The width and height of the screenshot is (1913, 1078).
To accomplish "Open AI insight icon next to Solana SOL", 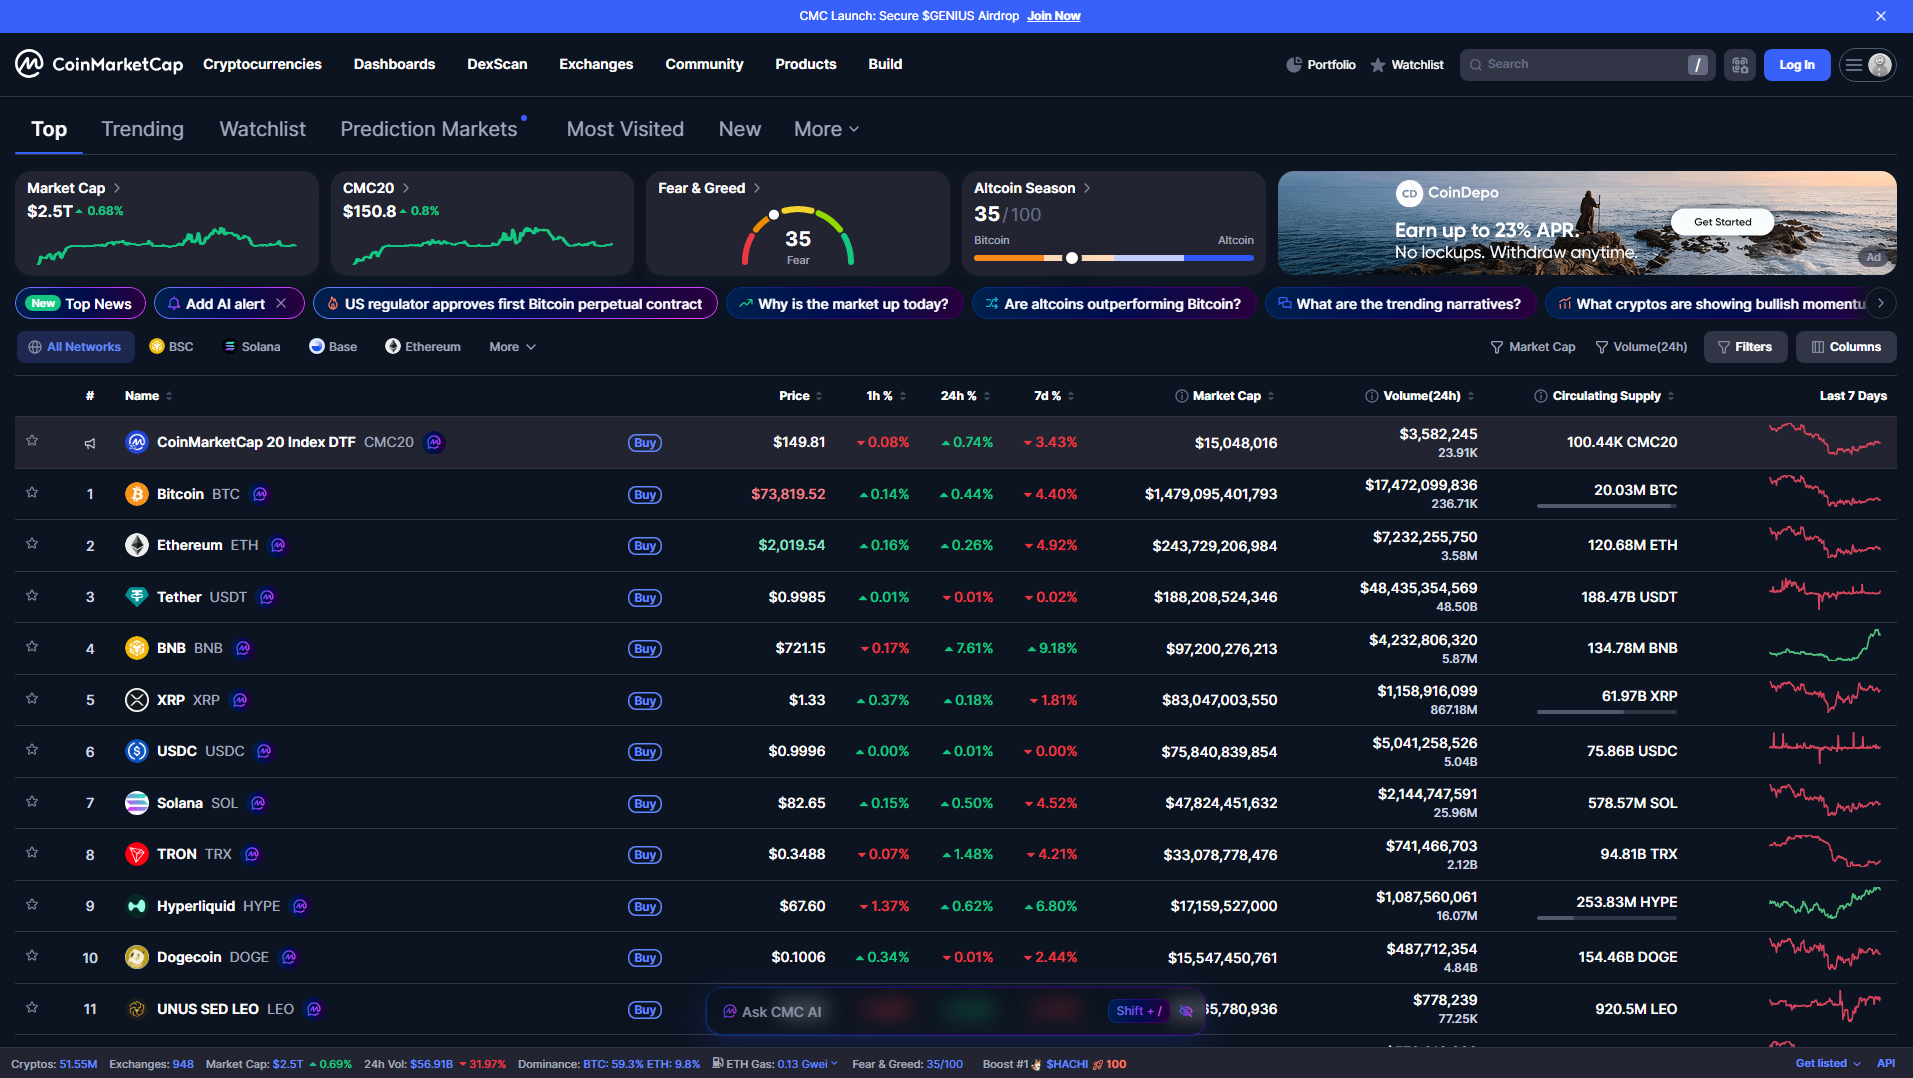I will [258, 803].
